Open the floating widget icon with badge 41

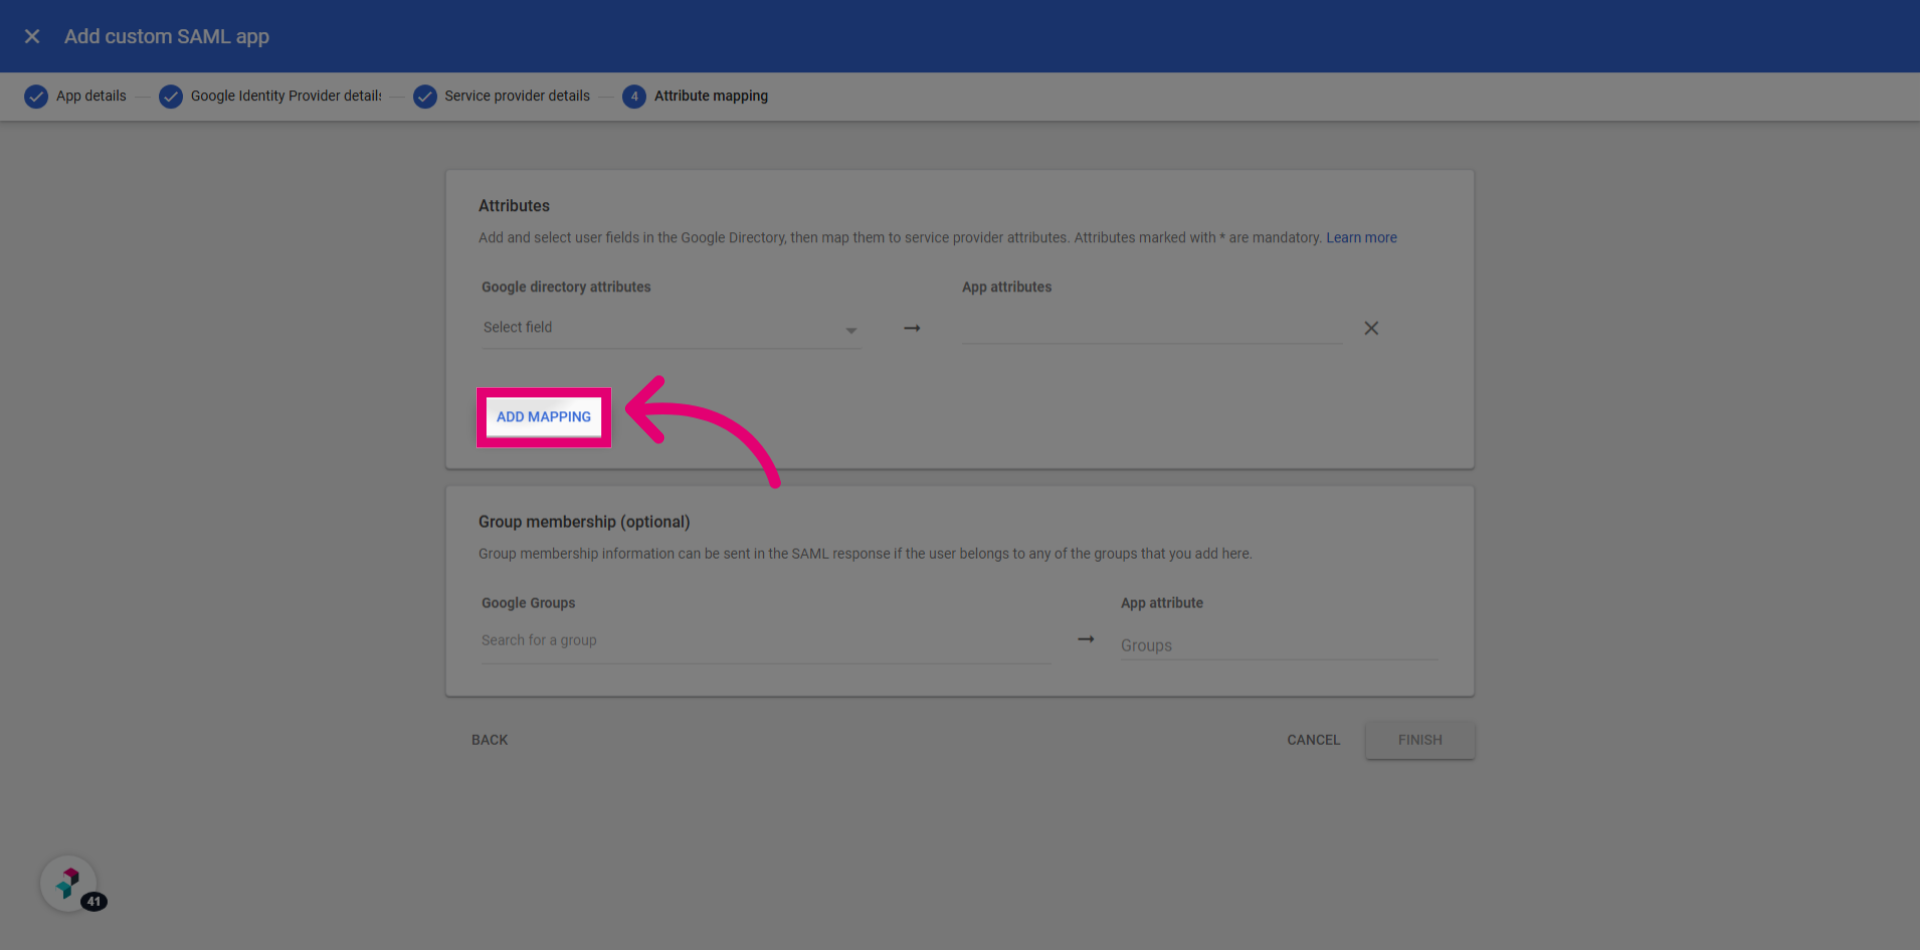pyautogui.click(x=69, y=883)
